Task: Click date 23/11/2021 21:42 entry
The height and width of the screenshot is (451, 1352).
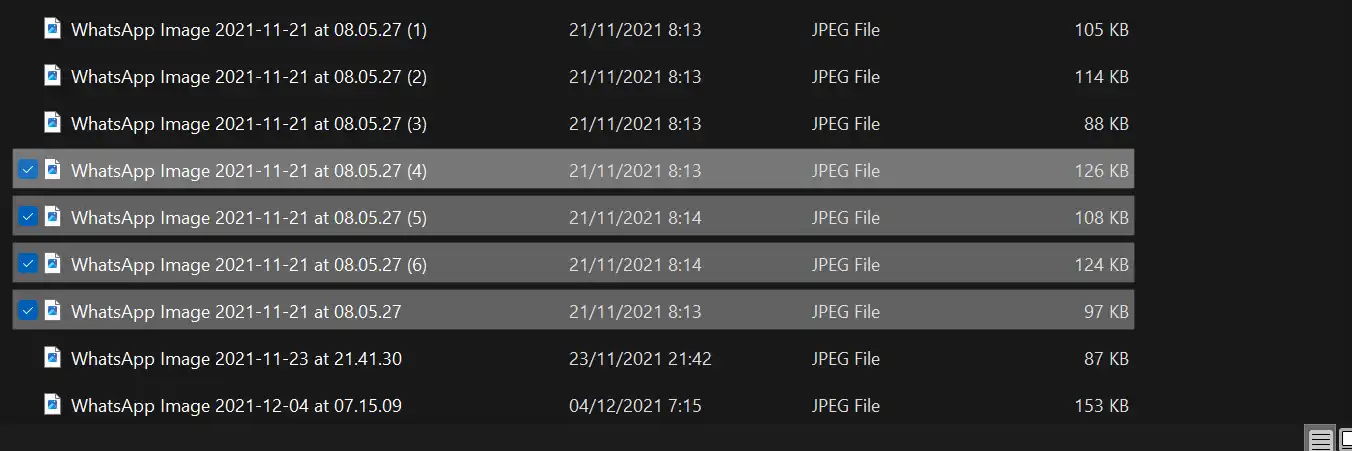Action: coord(640,358)
